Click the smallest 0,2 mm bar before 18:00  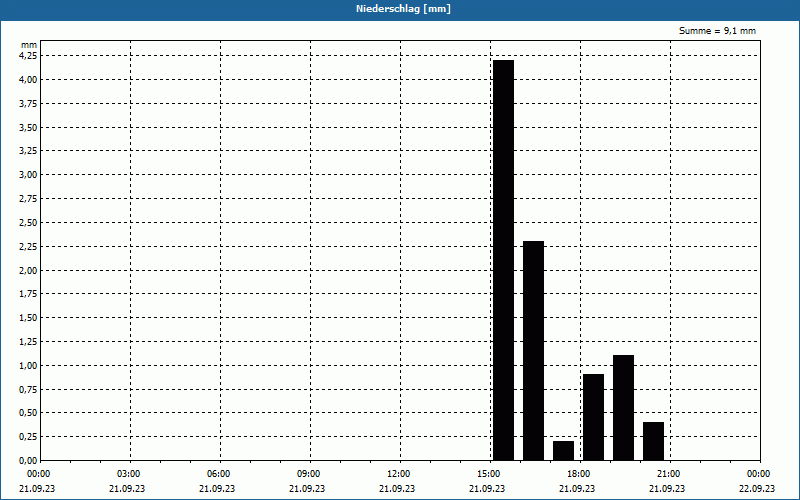pyautogui.click(x=563, y=451)
